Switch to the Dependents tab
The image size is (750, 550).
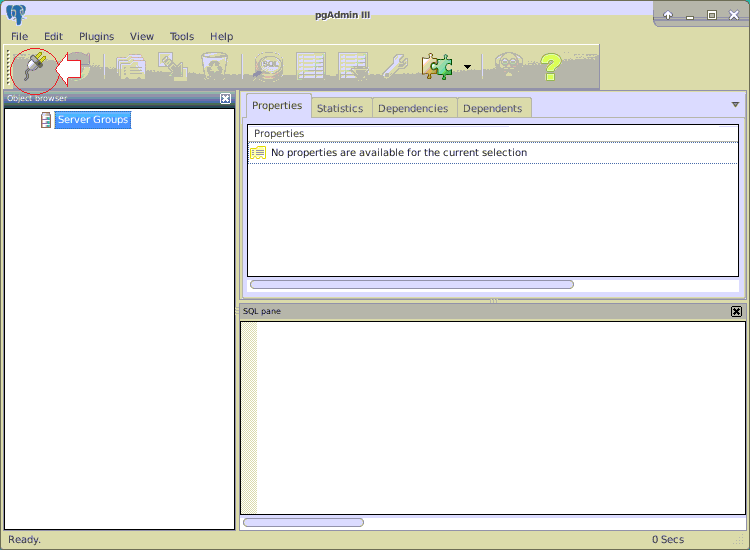tap(493, 109)
